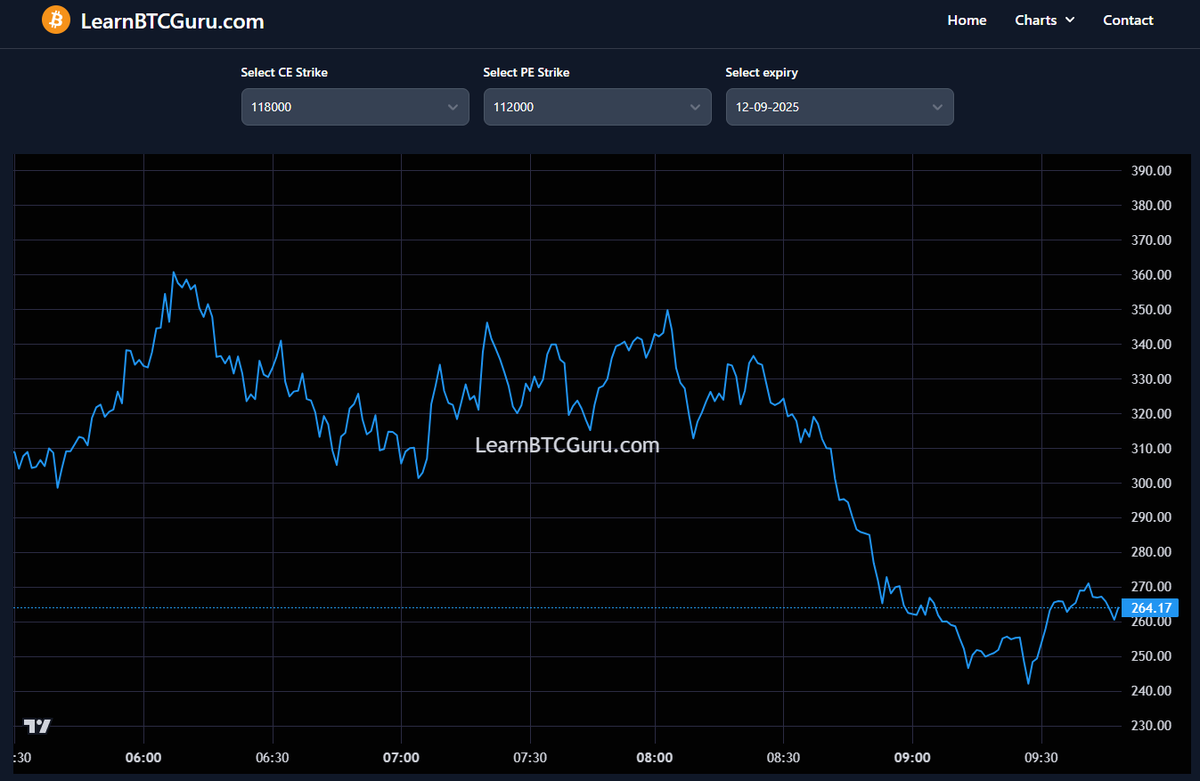The width and height of the screenshot is (1200, 781).
Task: Open the Home menu item
Action: (x=966, y=20)
